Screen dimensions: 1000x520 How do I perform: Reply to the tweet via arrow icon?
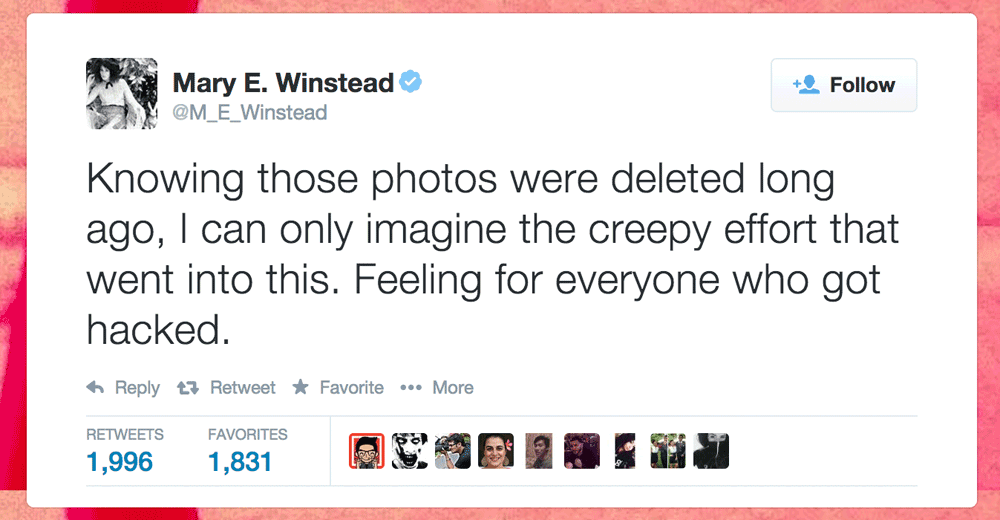coord(95,387)
